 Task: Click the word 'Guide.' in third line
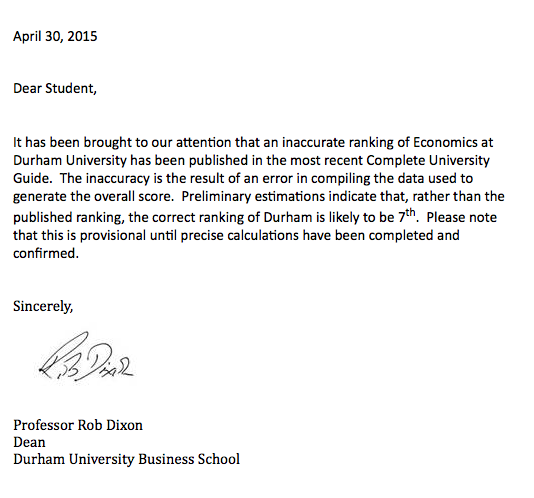33,178
